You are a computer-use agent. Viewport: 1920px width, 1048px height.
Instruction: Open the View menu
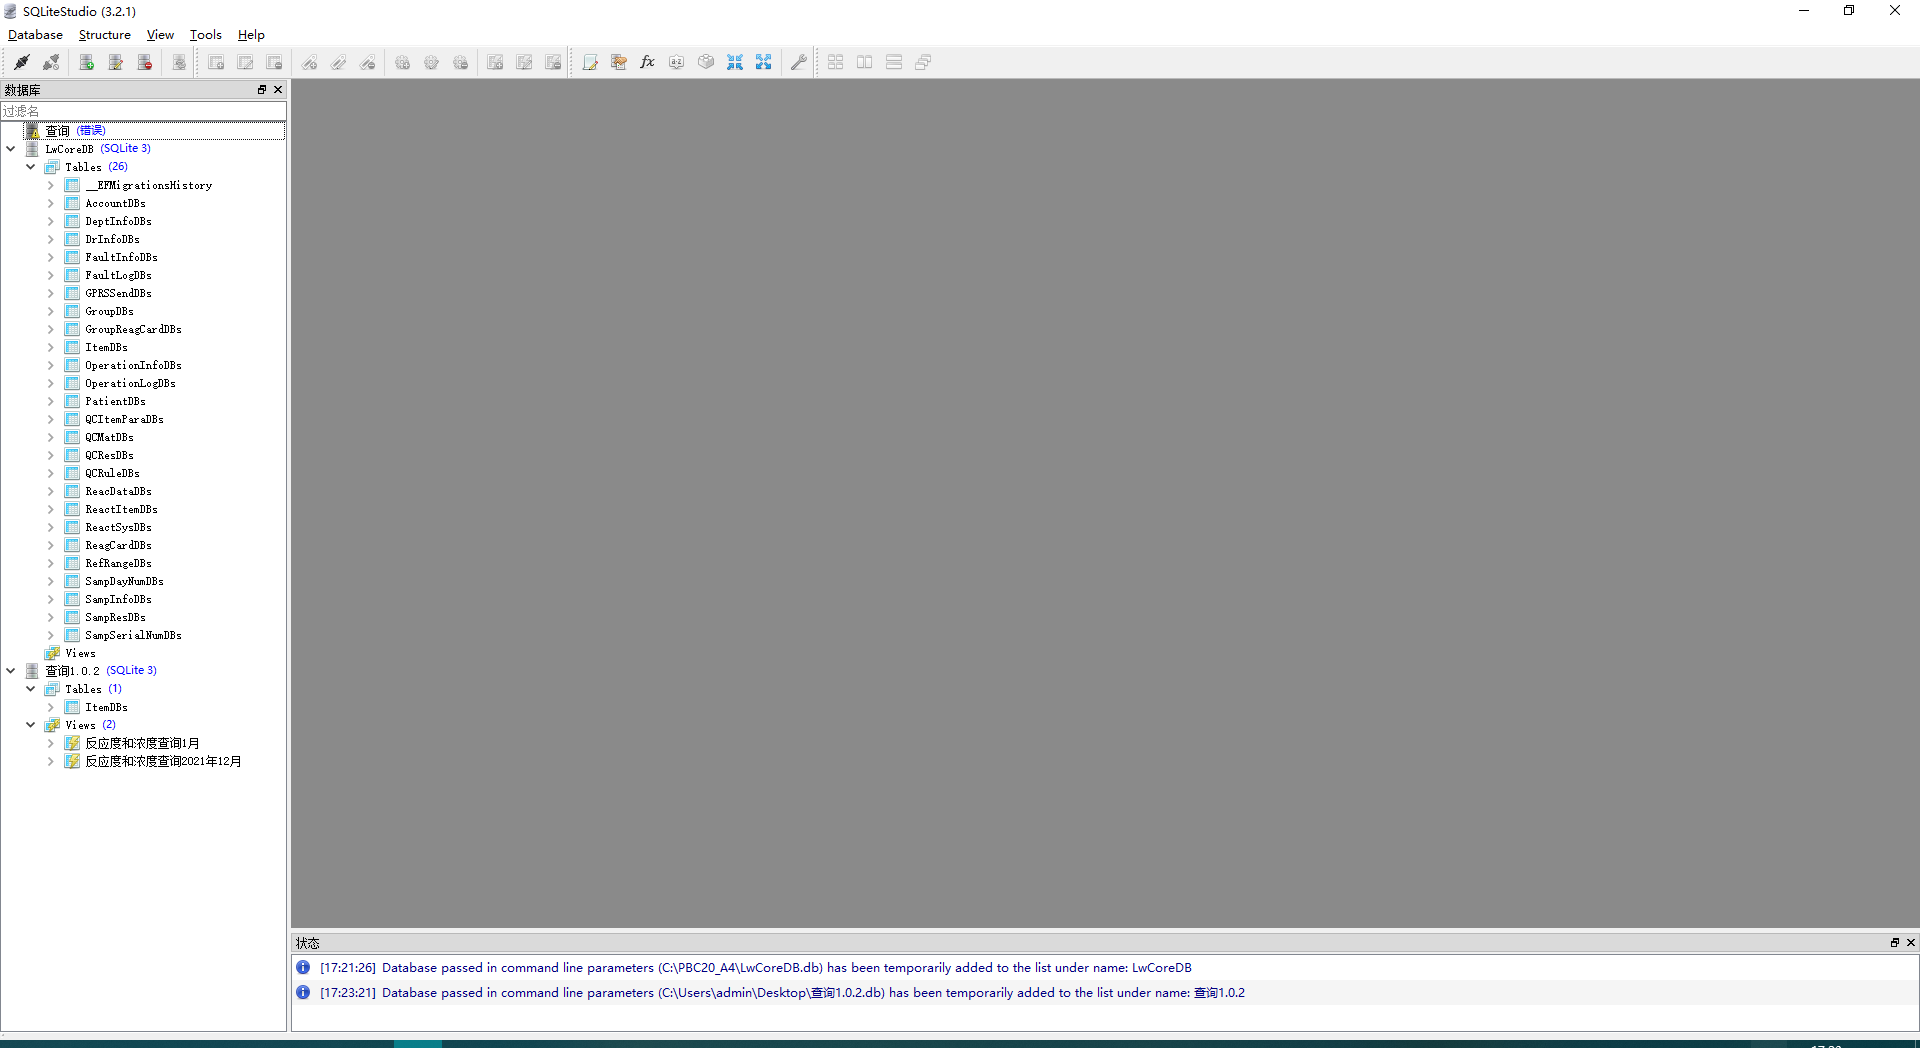pos(160,35)
